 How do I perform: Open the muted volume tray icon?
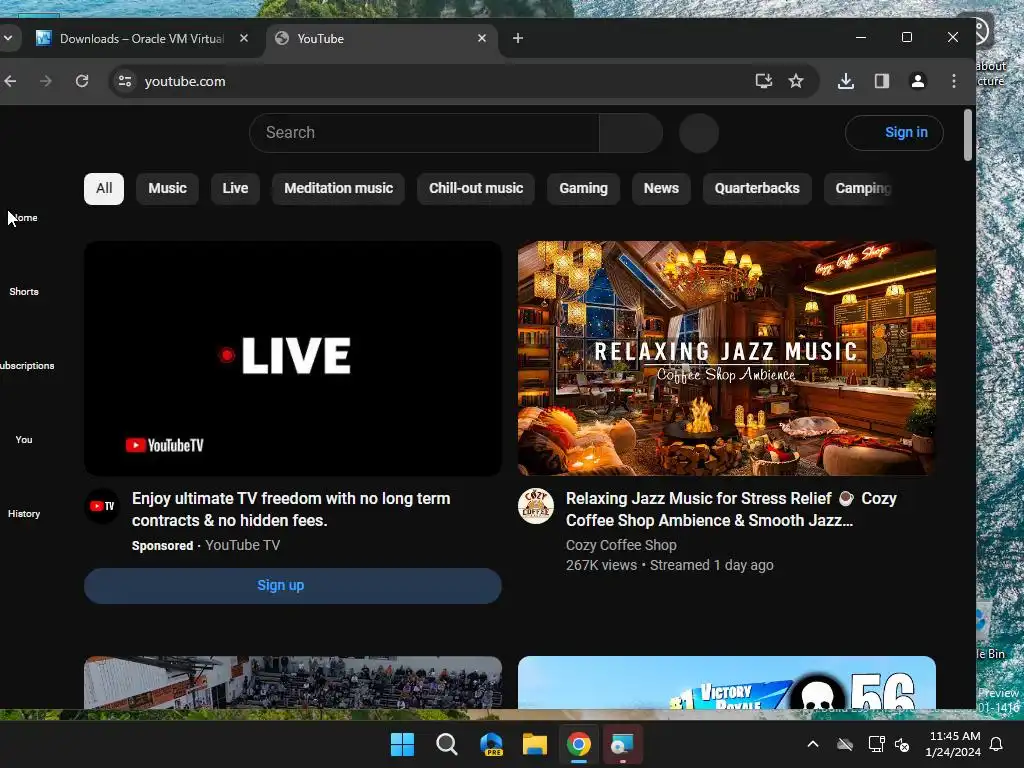[x=902, y=744]
